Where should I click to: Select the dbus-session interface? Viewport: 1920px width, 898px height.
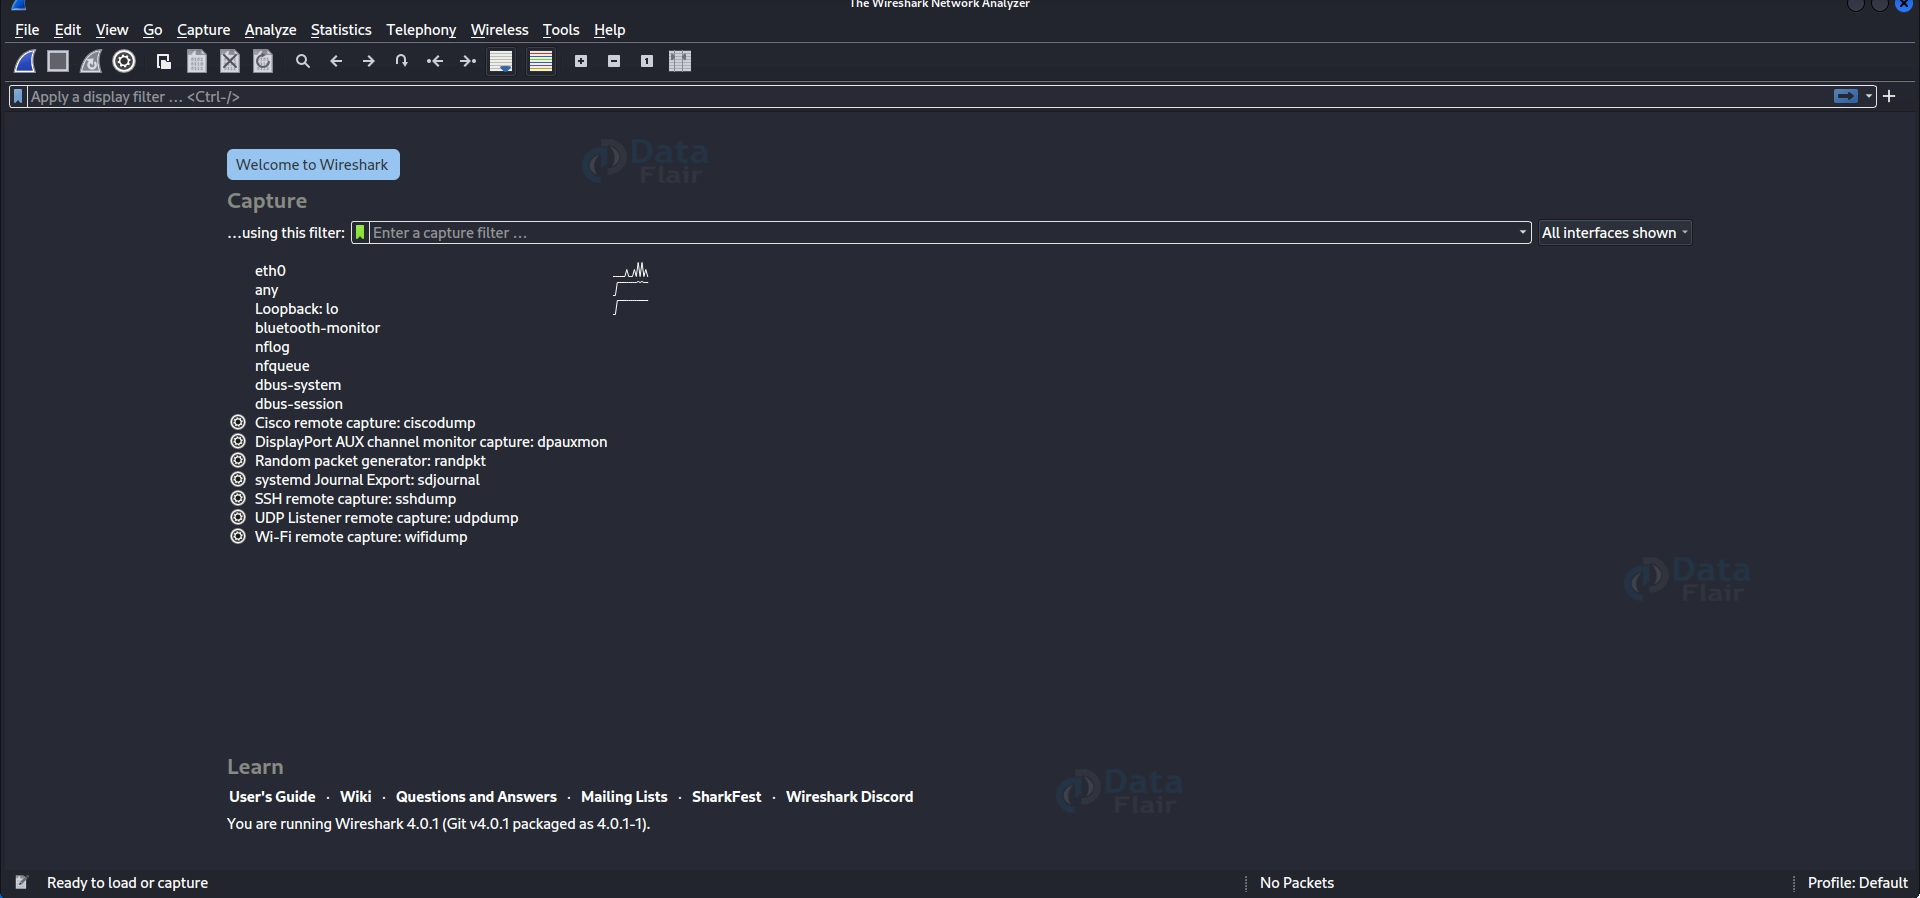point(299,404)
